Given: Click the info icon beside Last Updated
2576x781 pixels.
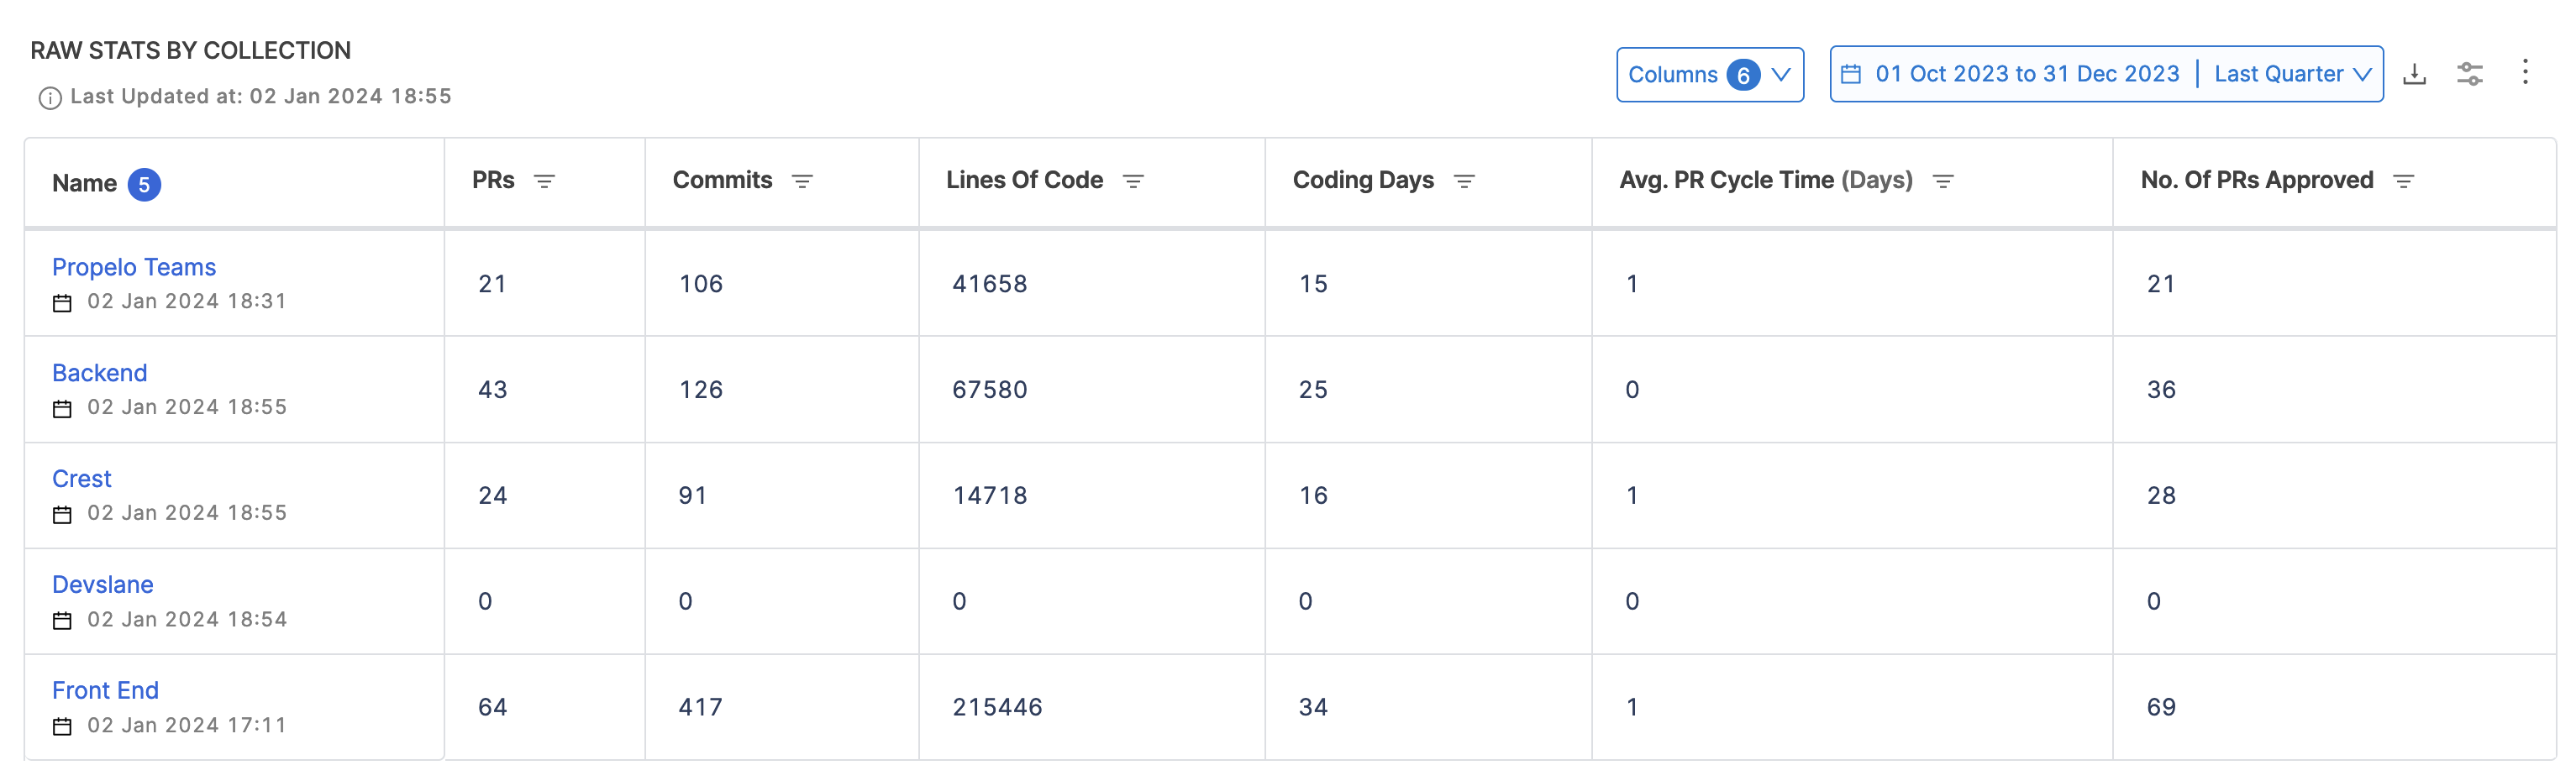Looking at the screenshot, I should click(x=49, y=98).
